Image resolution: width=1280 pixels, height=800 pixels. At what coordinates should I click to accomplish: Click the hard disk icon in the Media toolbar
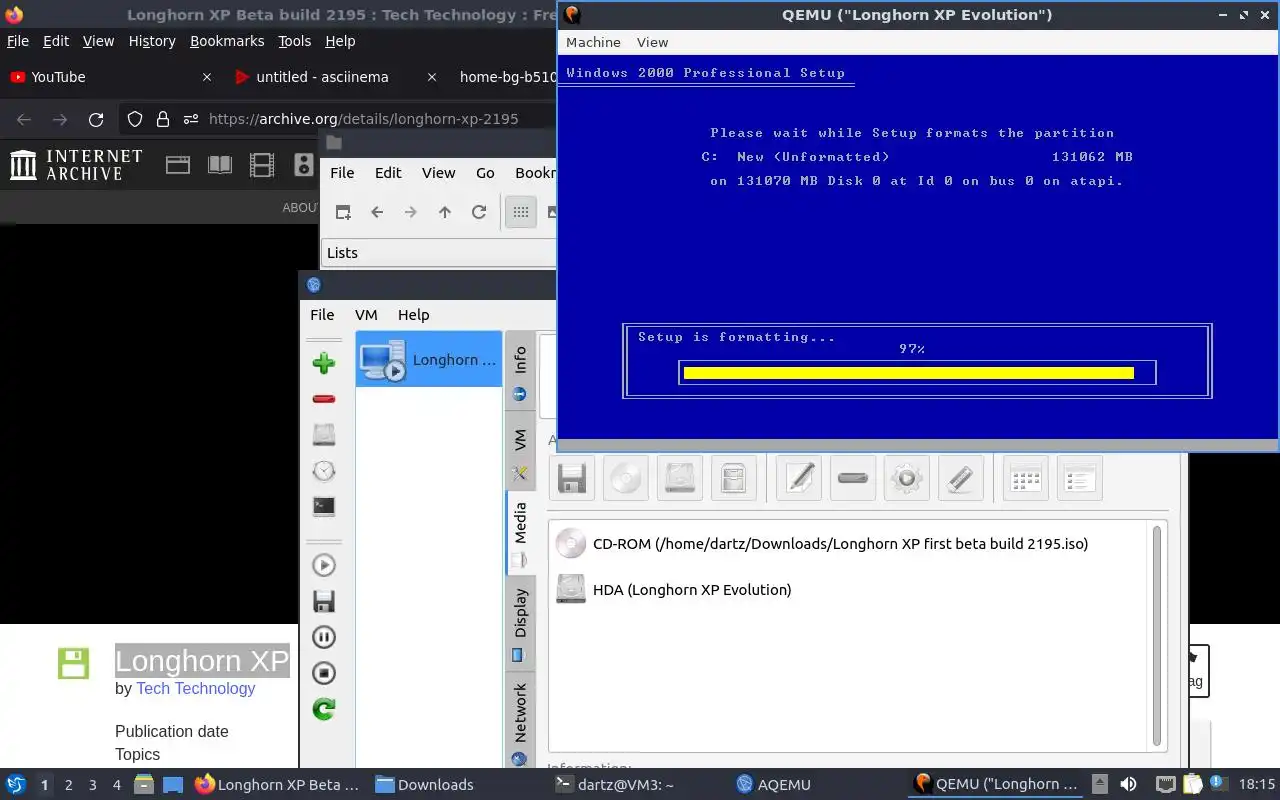[680, 478]
